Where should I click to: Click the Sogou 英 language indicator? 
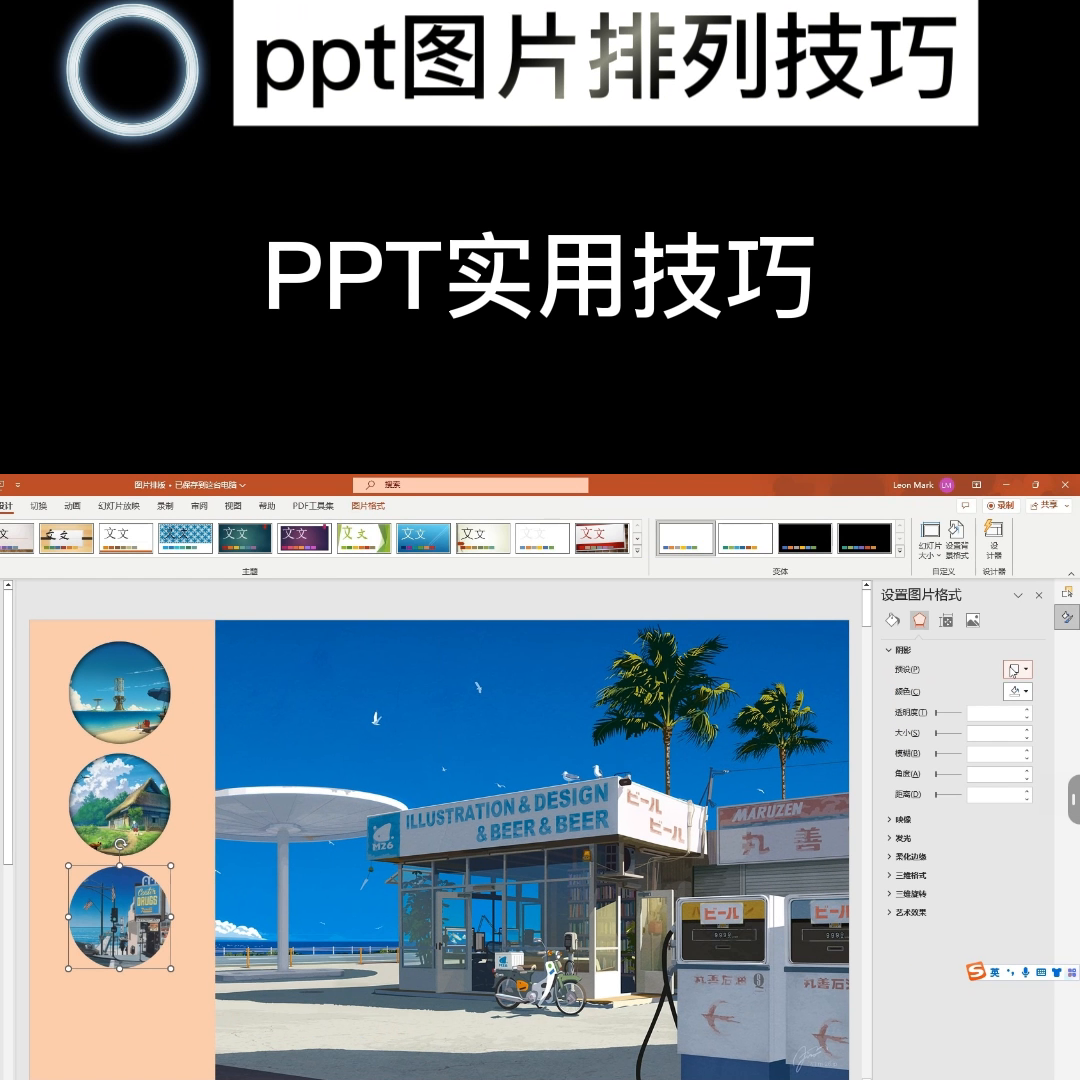995,973
